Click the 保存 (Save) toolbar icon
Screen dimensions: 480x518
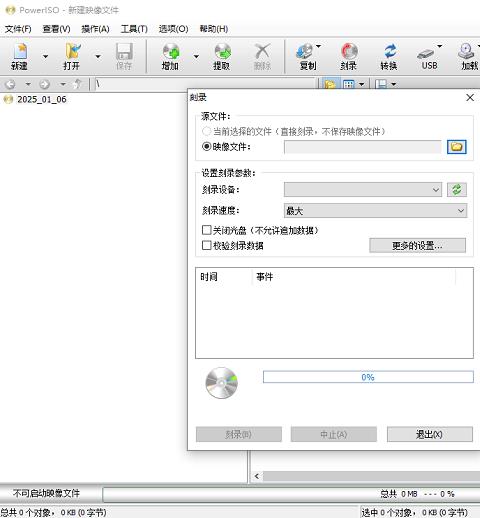click(124, 56)
